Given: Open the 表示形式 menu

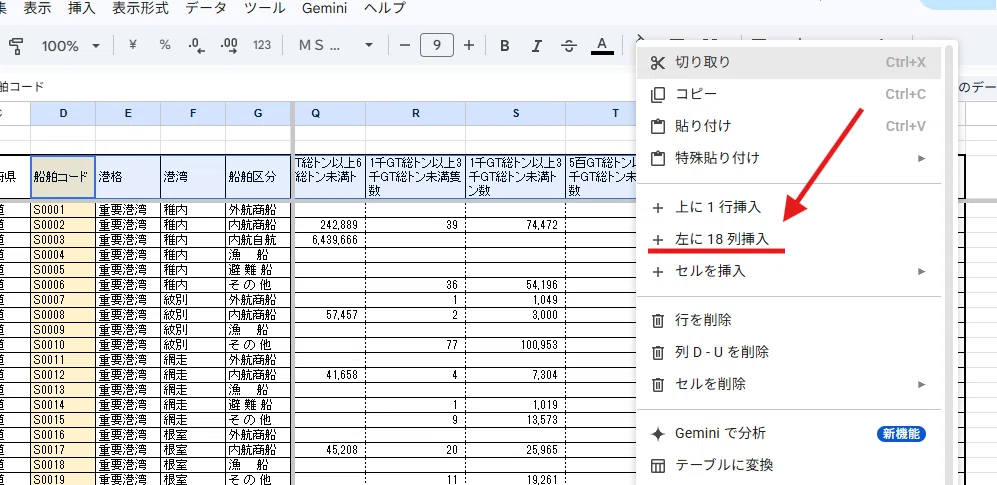Looking at the screenshot, I should tap(141, 8).
